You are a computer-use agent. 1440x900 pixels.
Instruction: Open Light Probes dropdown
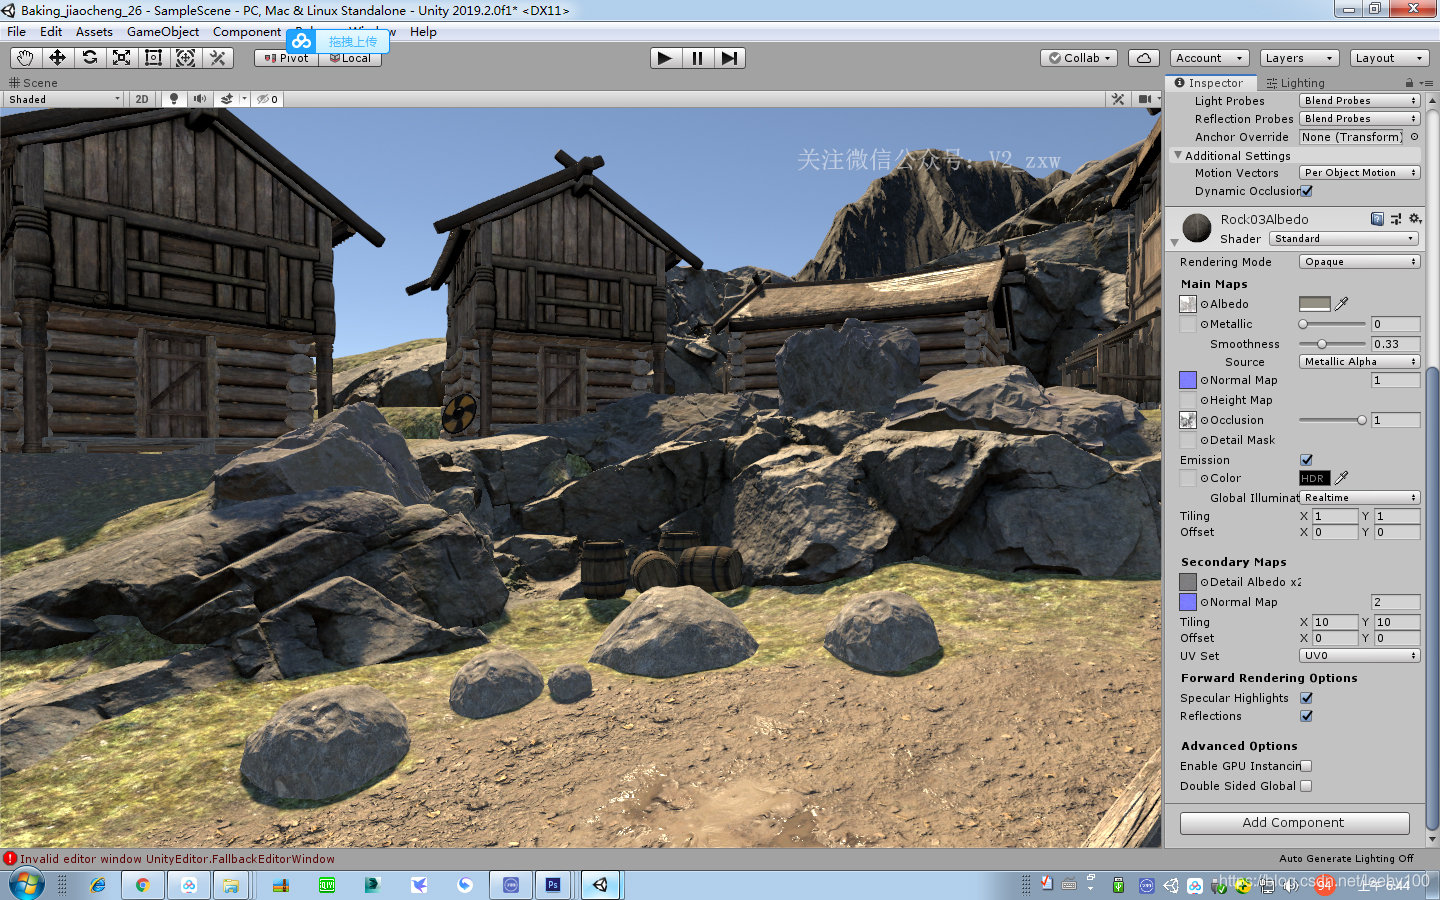(1360, 101)
